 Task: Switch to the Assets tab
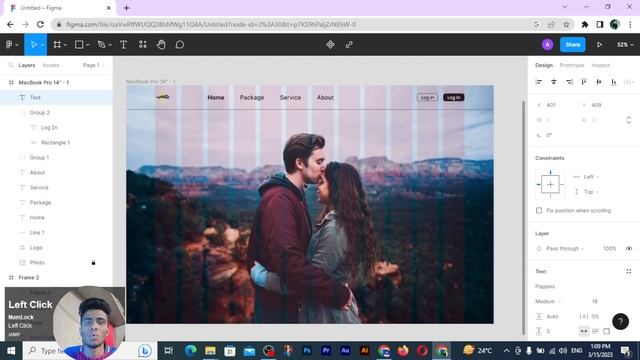click(51, 65)
